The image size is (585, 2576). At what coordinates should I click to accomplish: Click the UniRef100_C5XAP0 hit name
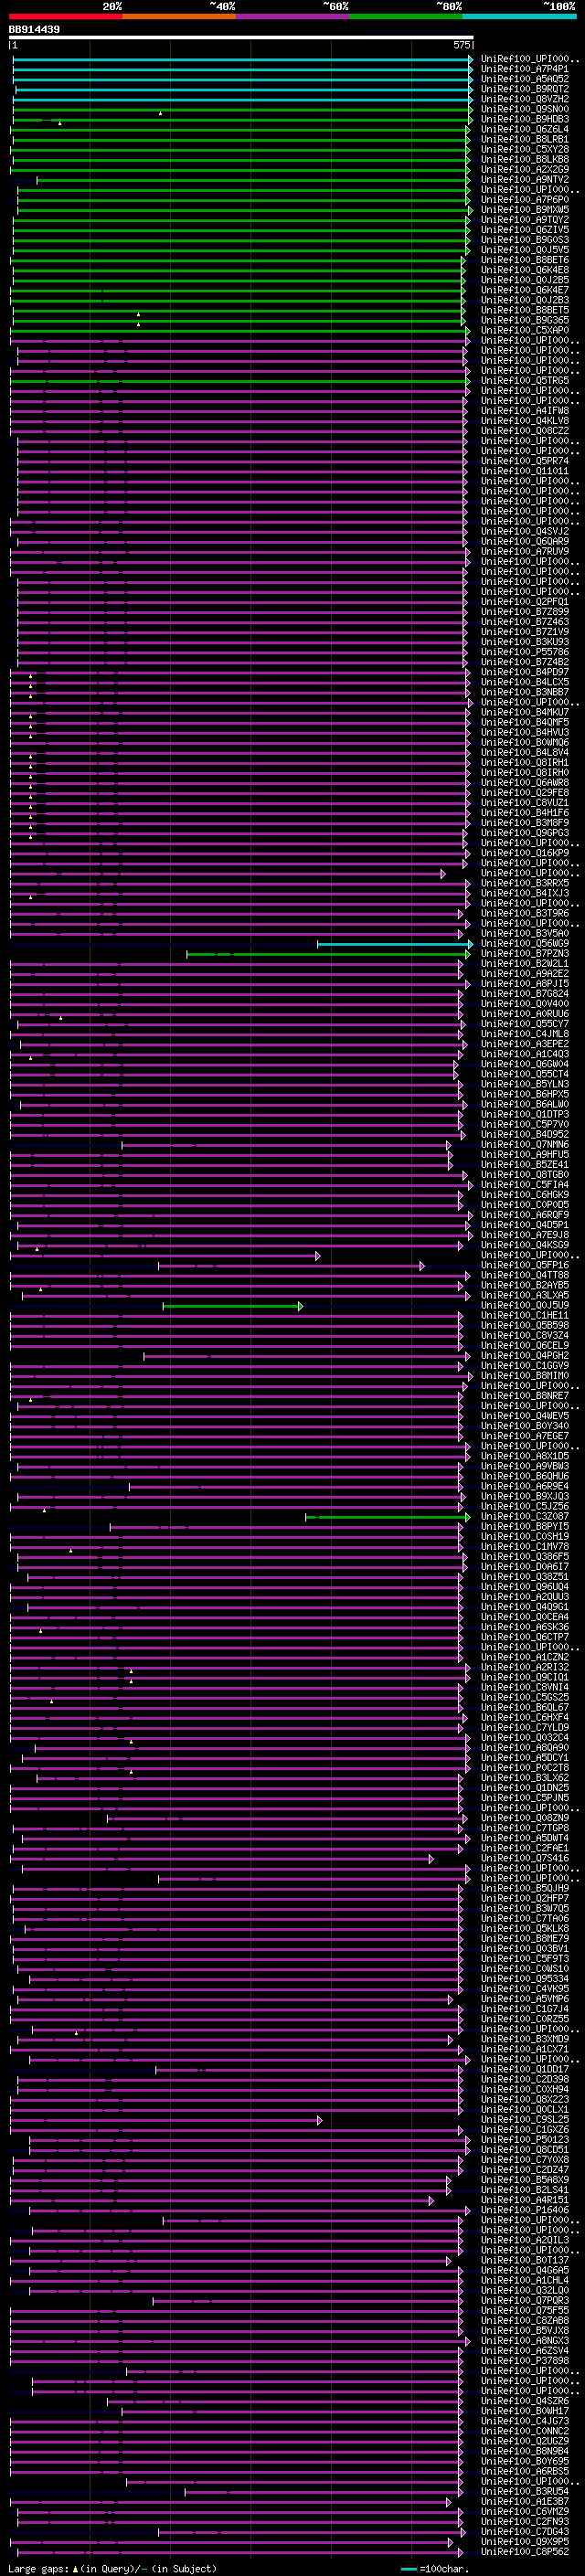(525, 330)
